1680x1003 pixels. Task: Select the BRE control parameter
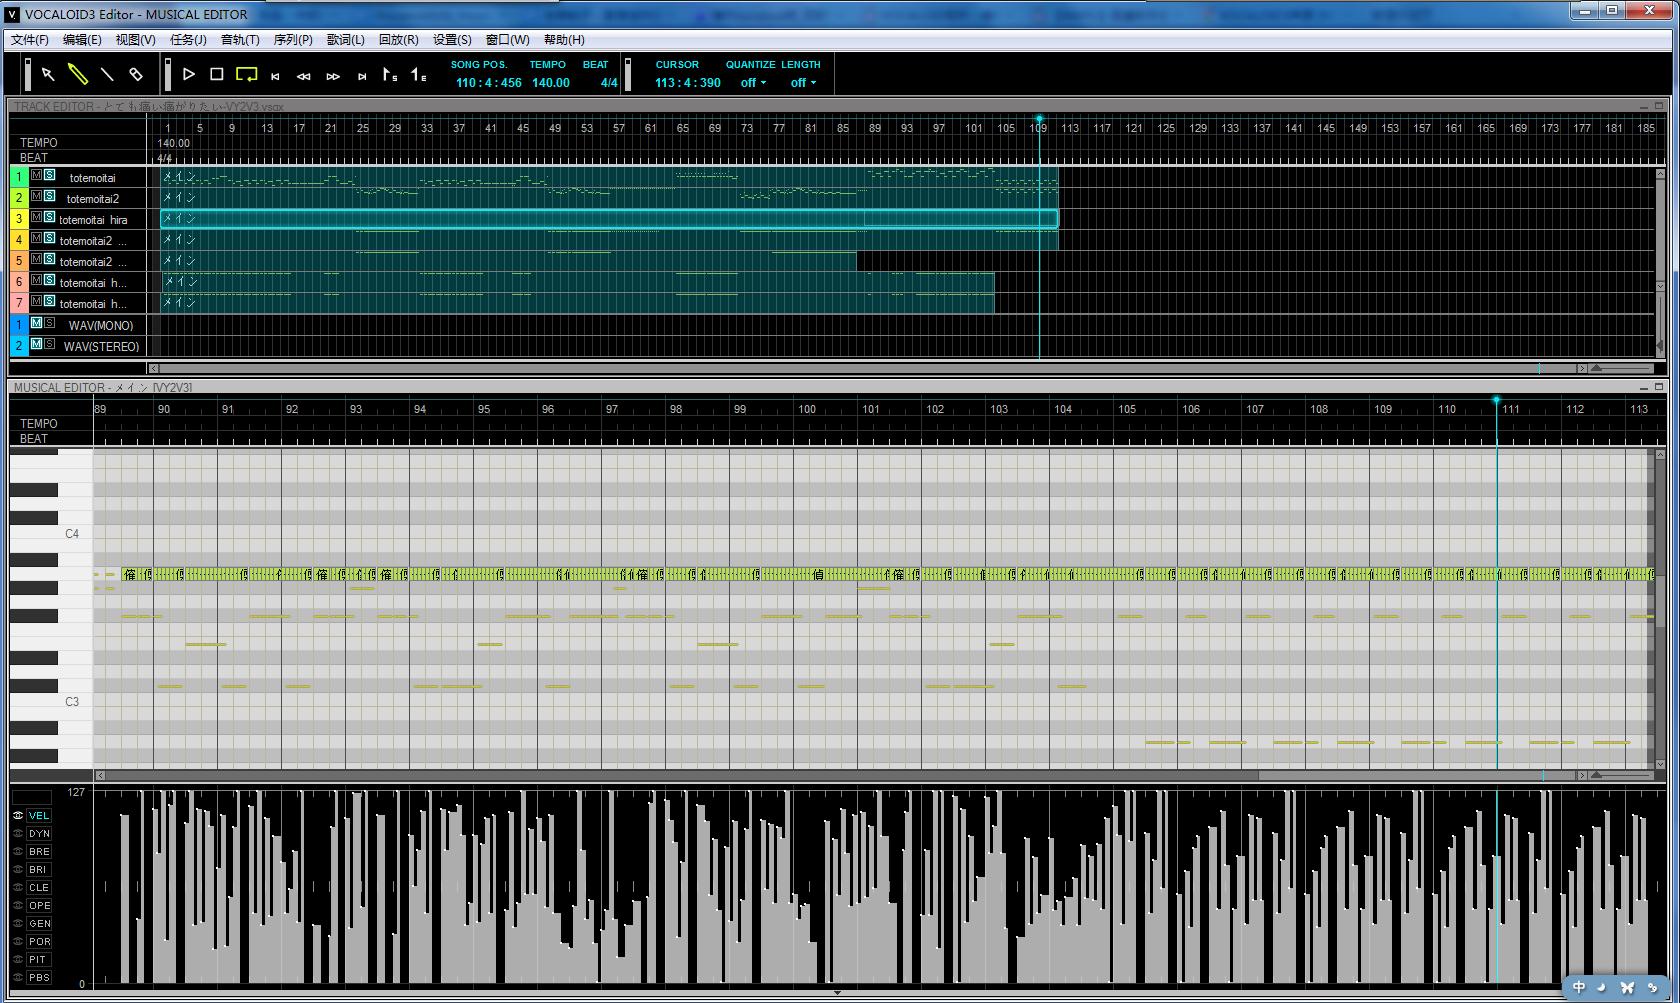point(39,852)
